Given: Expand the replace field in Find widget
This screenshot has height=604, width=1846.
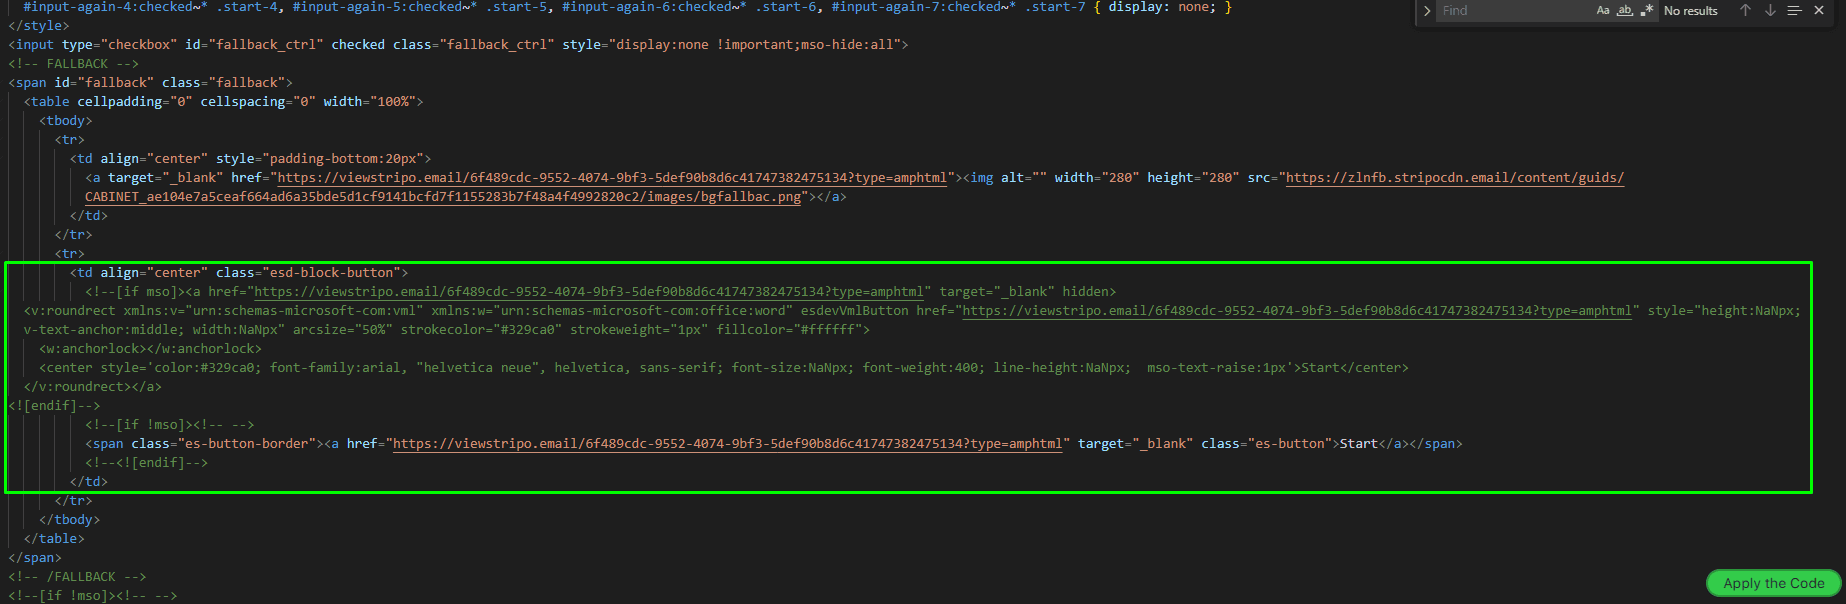Looking at the screenshot, I should (1427, 11).
